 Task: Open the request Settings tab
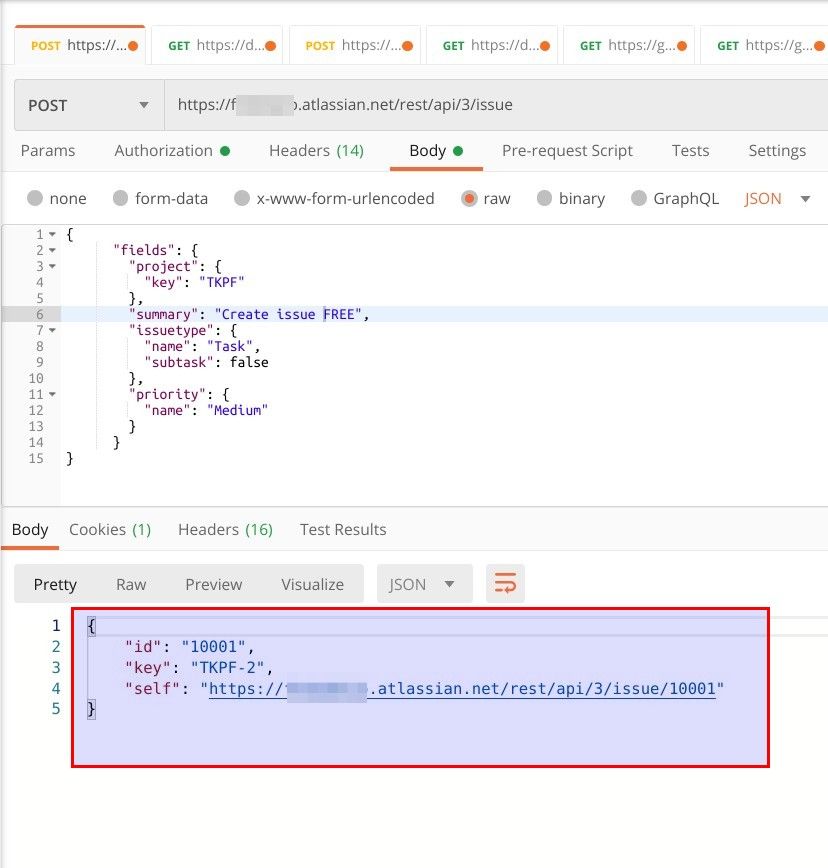[x=777, y=151]
